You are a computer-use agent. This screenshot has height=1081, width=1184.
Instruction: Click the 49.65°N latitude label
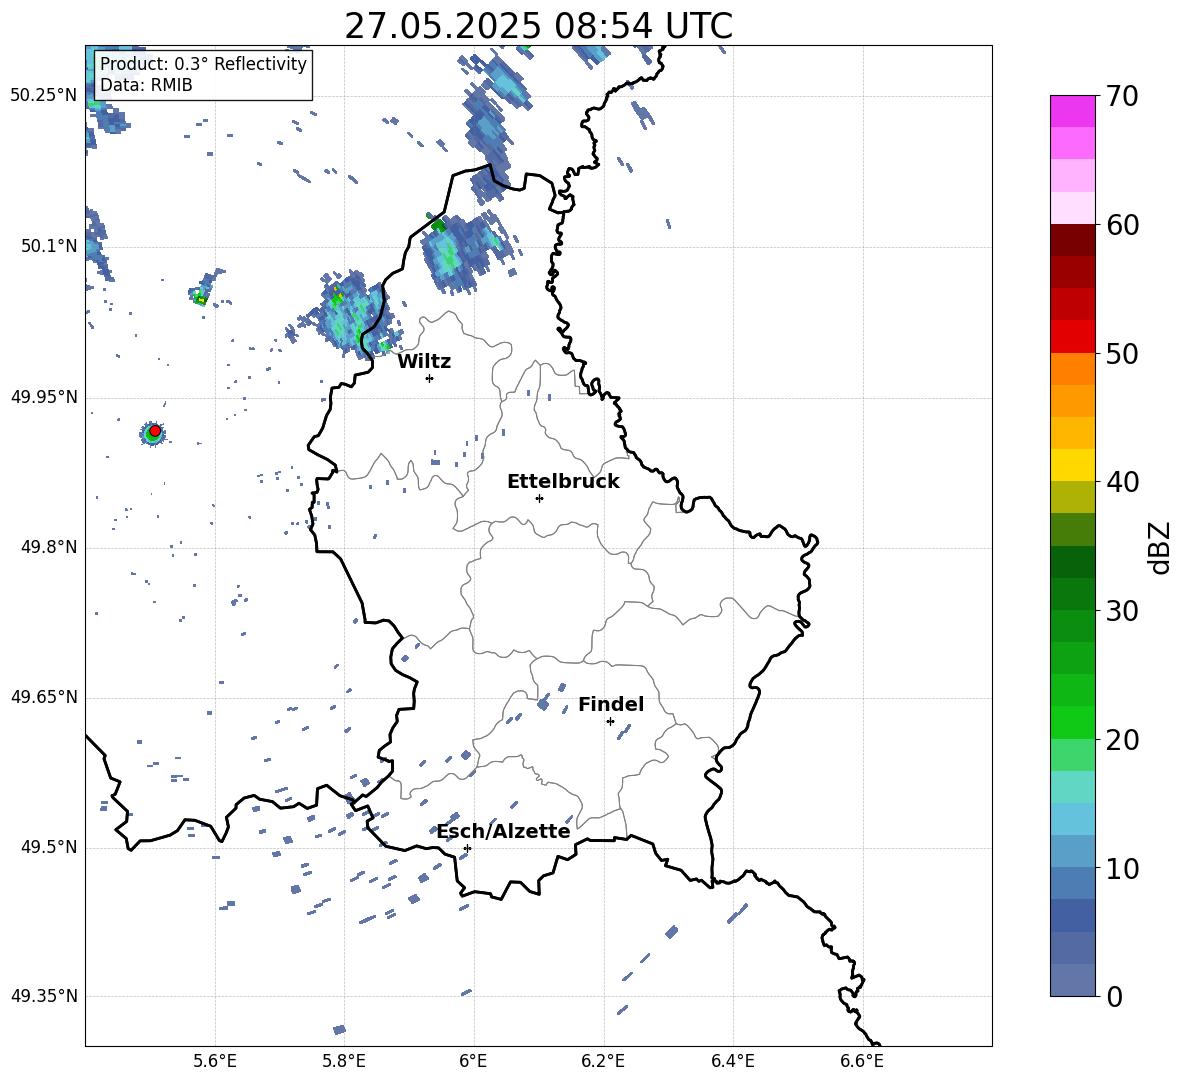pos(43,697)
